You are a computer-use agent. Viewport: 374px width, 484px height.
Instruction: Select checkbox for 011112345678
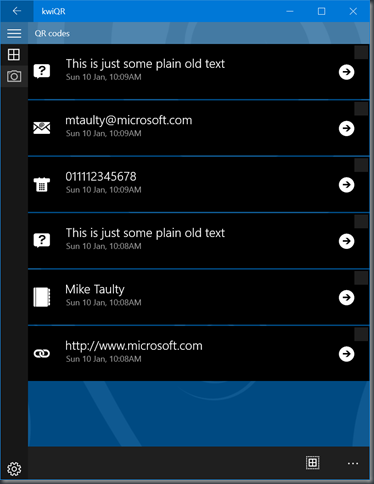(361, 165)
